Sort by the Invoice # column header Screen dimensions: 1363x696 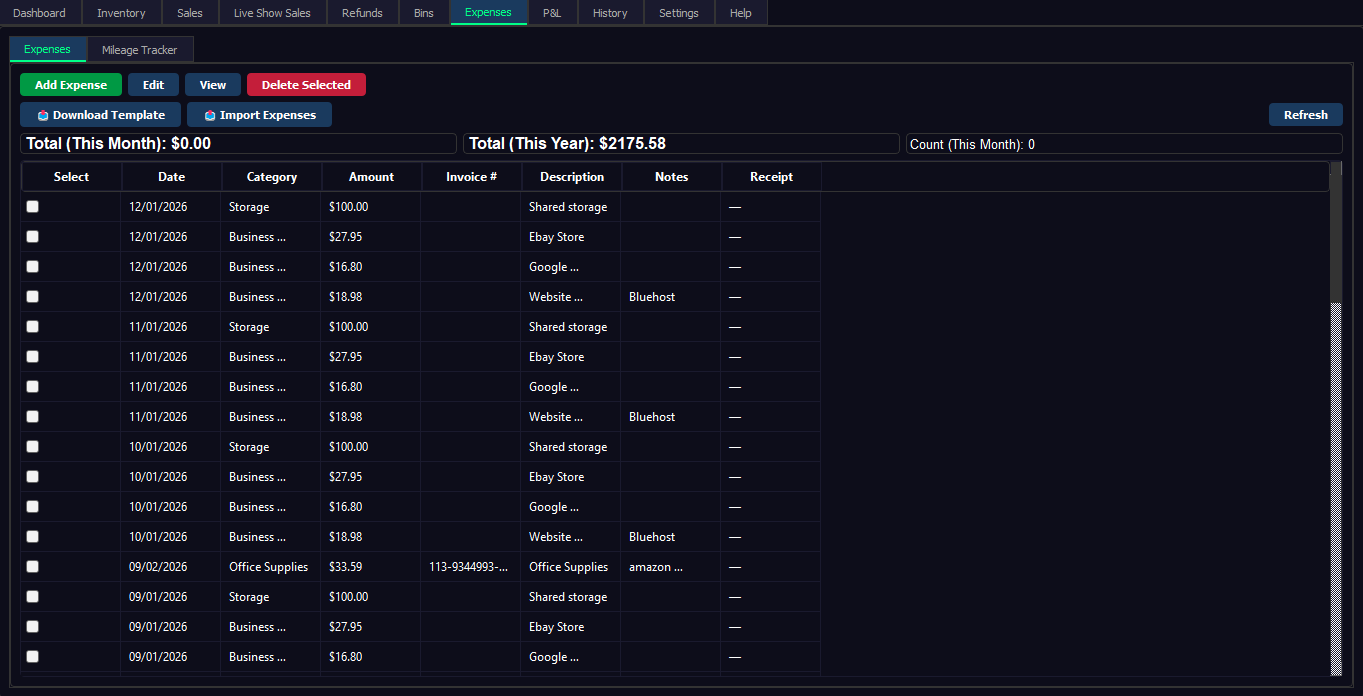click(x=471, y=177)
